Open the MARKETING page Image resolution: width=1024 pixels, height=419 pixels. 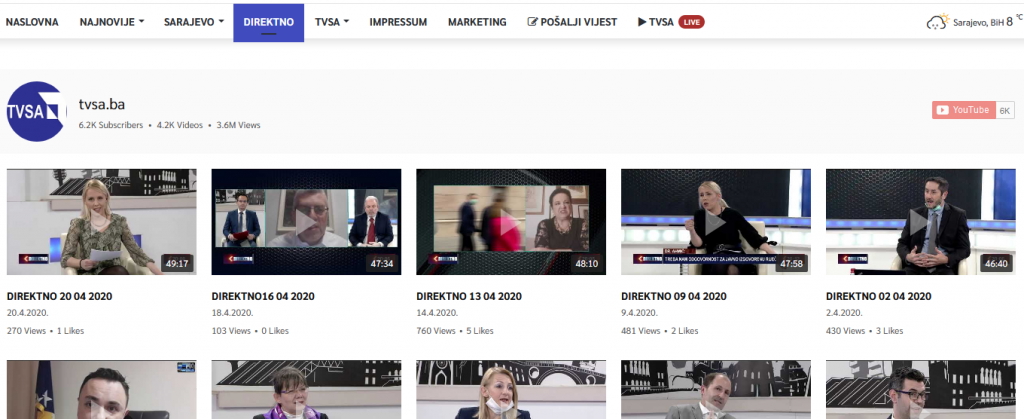click(x=477, y=22)
